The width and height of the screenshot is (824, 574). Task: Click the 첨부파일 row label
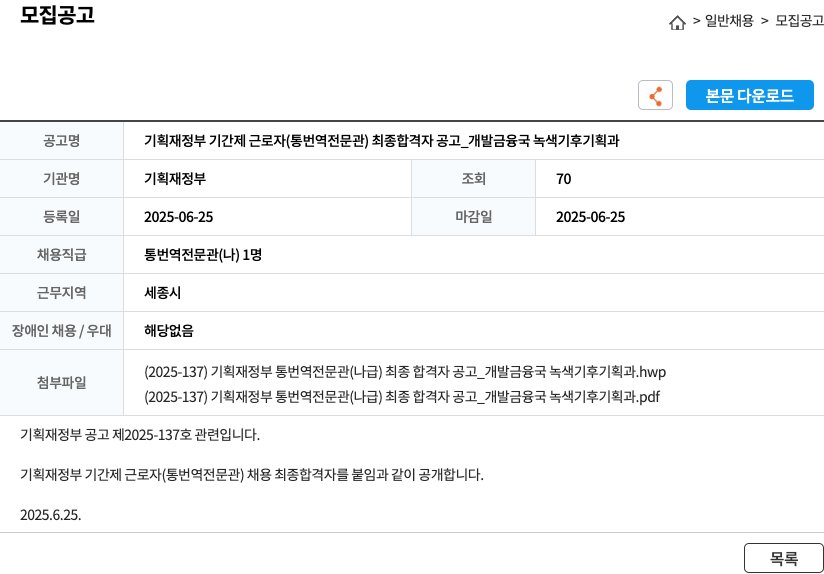(61, 383)
